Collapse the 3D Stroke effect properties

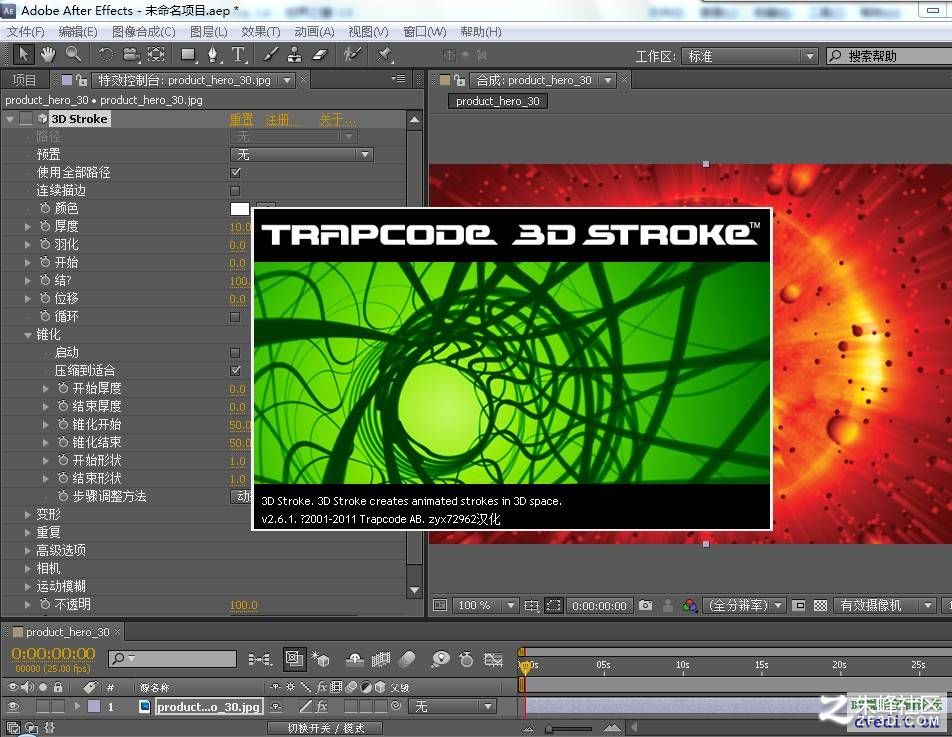click(x=10, y=119)
